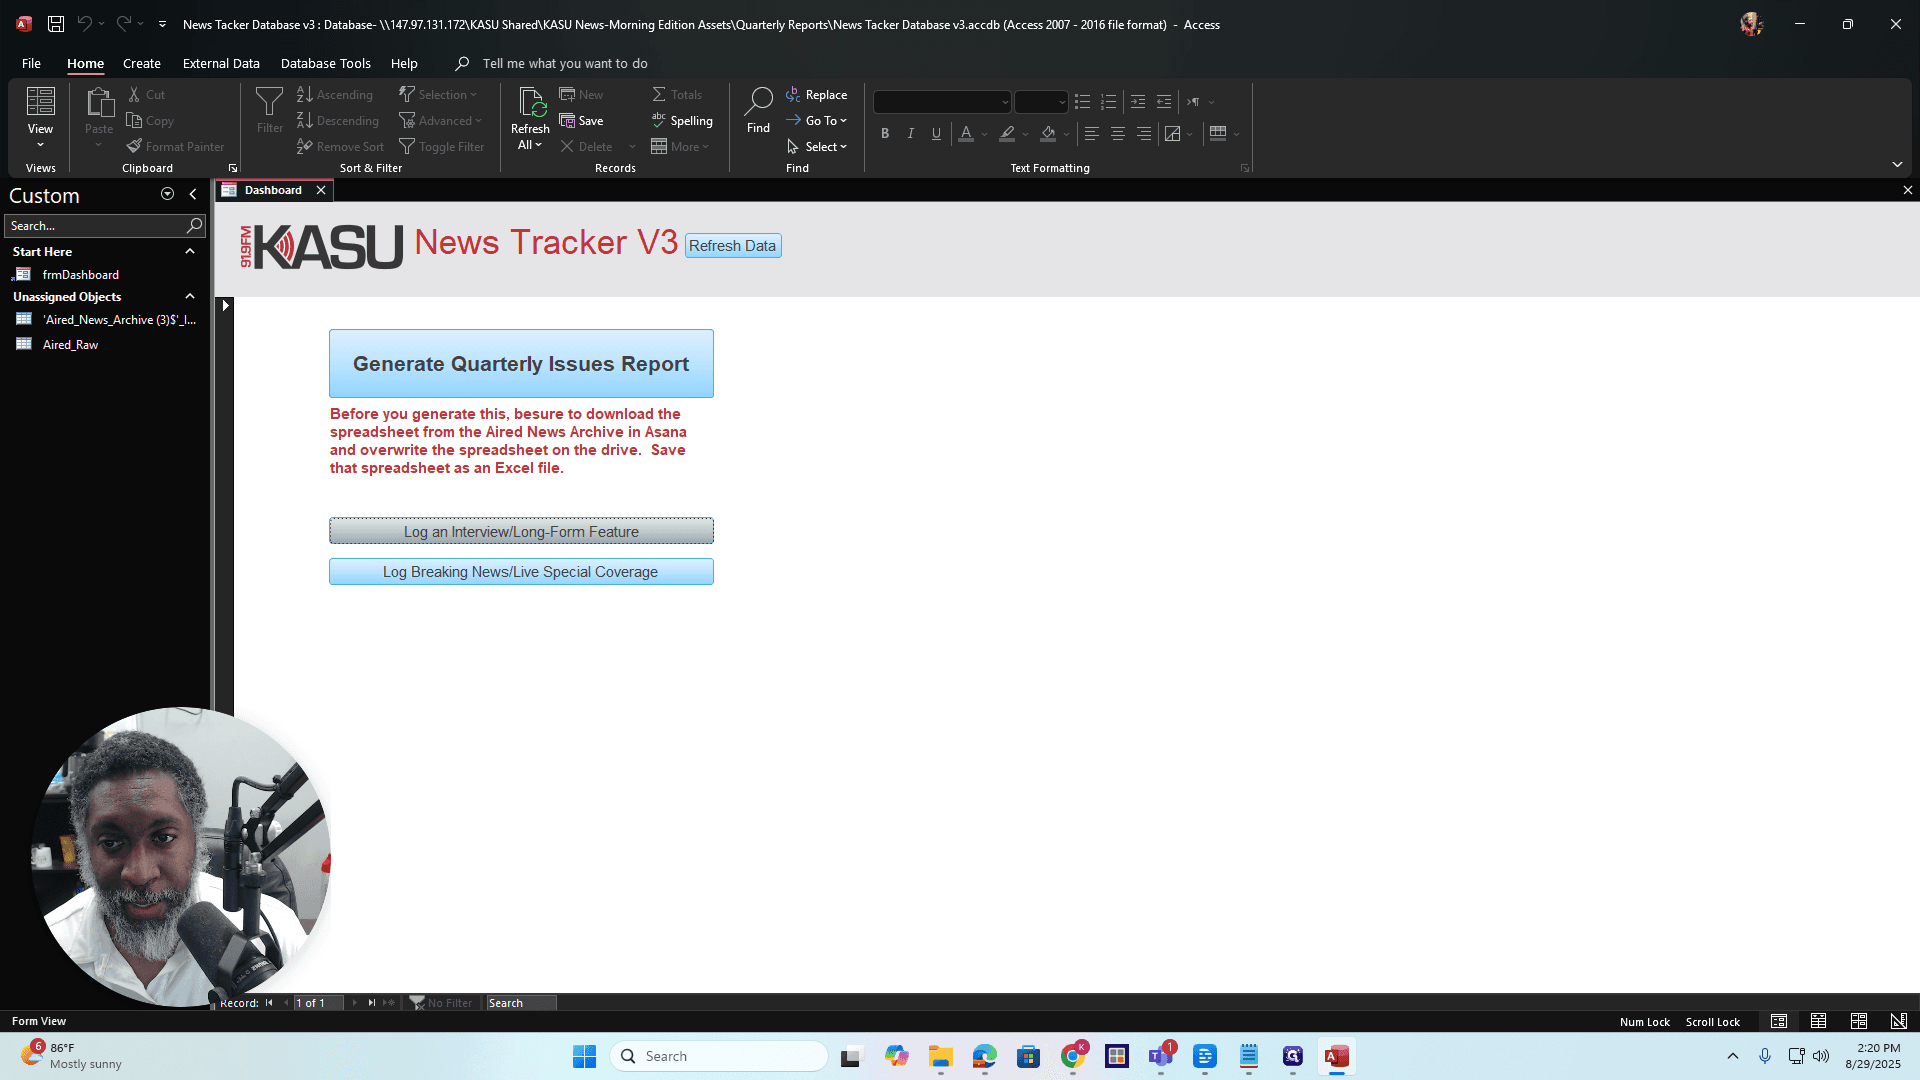Switch to Layout View in status bar
The image size is (1920, 1080).
pyautogui.click(x=1858, y=1021)
